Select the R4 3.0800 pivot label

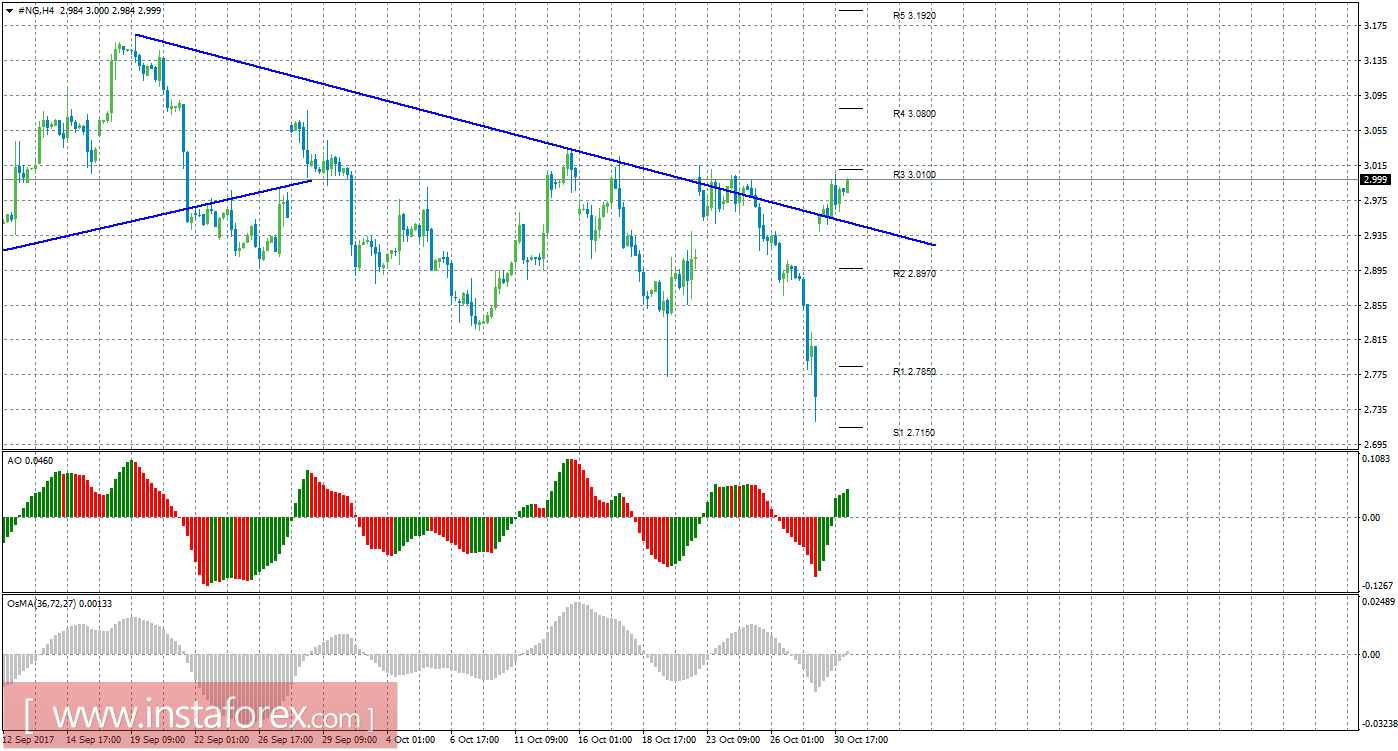point(914,114)
